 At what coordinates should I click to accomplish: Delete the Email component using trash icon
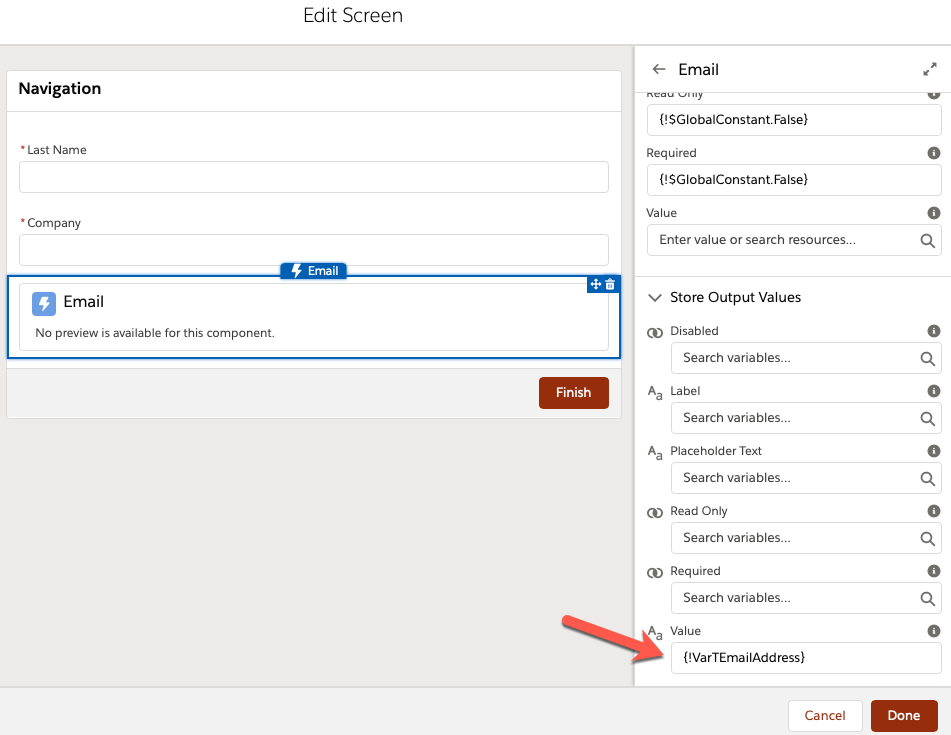[610, 285]
